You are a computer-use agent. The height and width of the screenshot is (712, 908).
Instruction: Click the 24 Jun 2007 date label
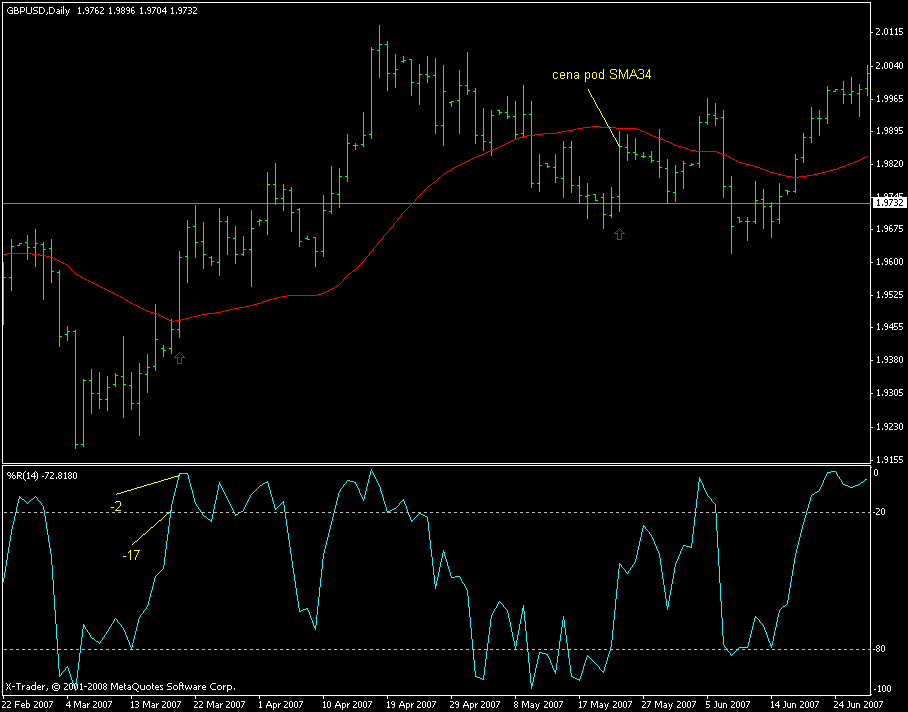[x=861, y=704]
